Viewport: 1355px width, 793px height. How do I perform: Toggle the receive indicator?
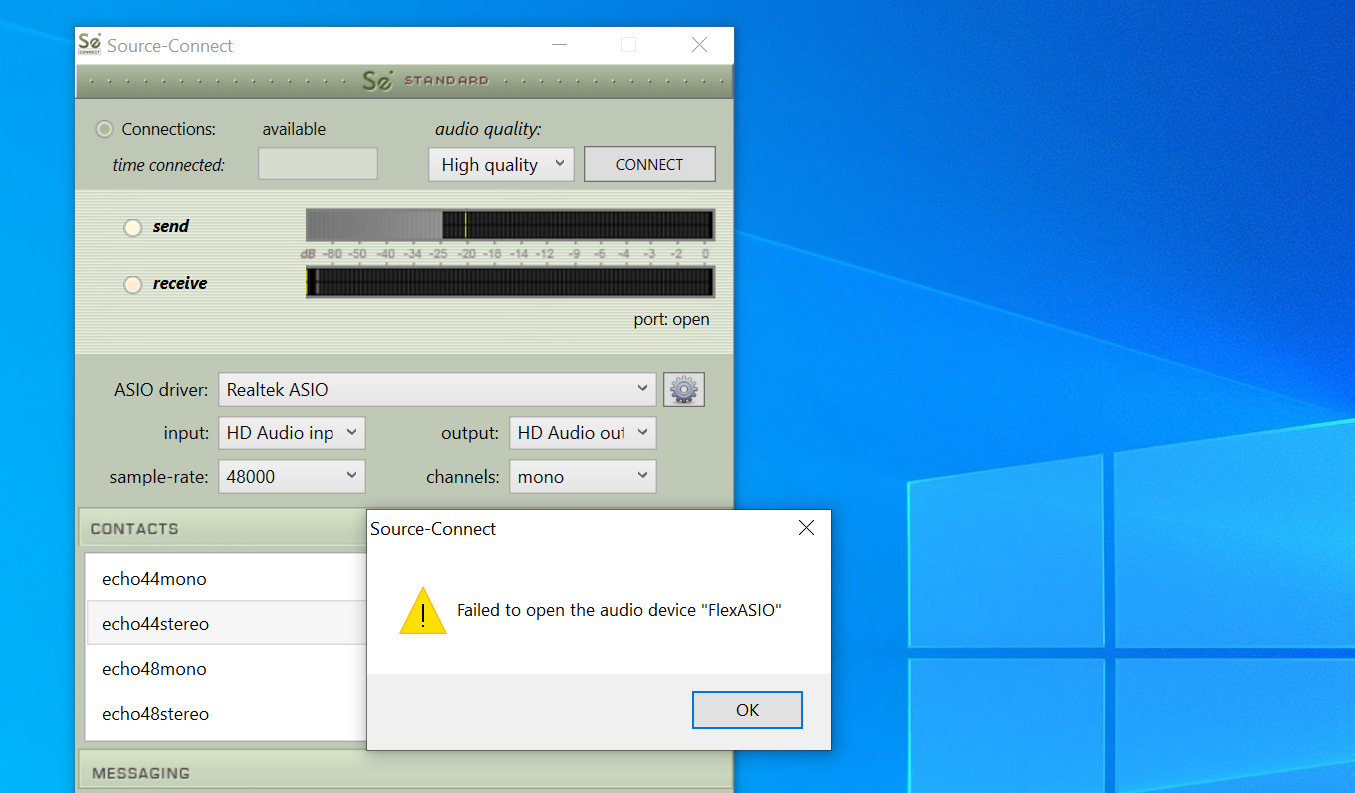133,284
